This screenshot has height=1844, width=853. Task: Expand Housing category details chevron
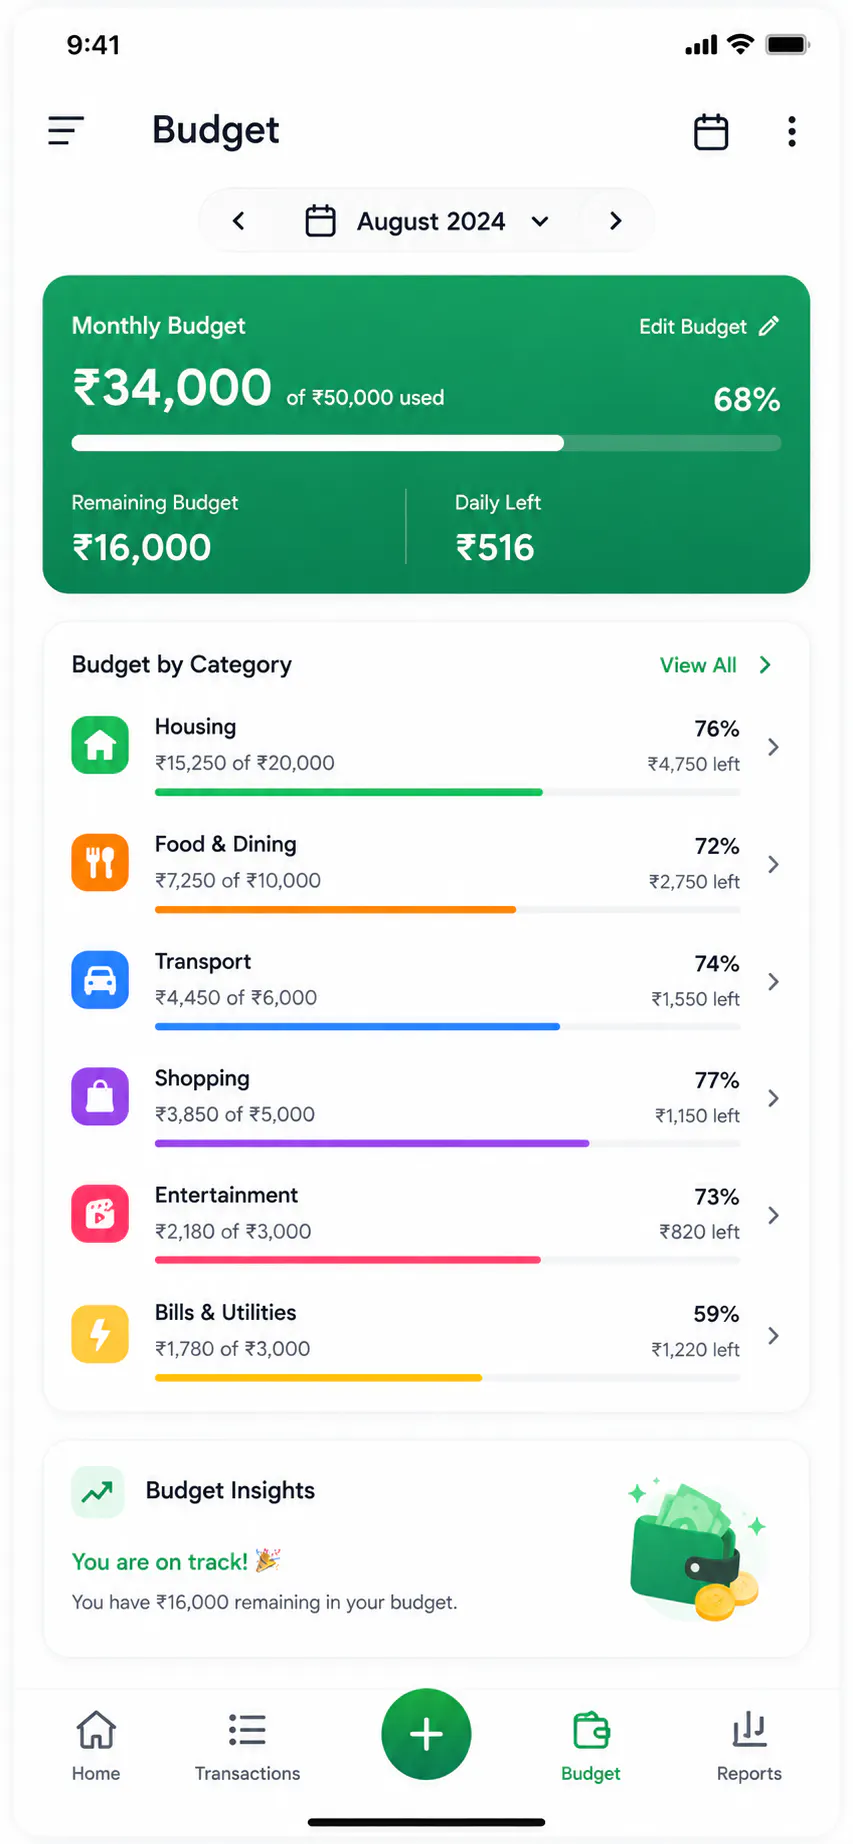[x=773, y=747]
